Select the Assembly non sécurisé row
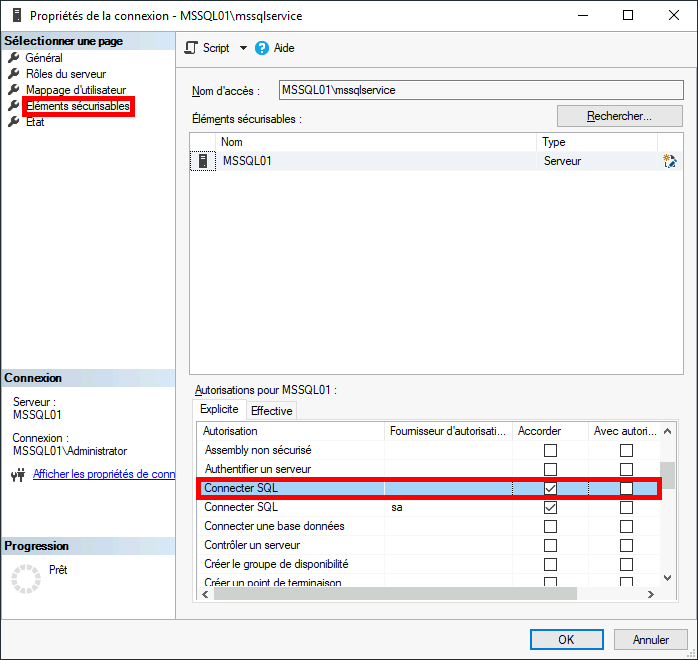This screenshot has height=660, width=698. pos(428,450)
